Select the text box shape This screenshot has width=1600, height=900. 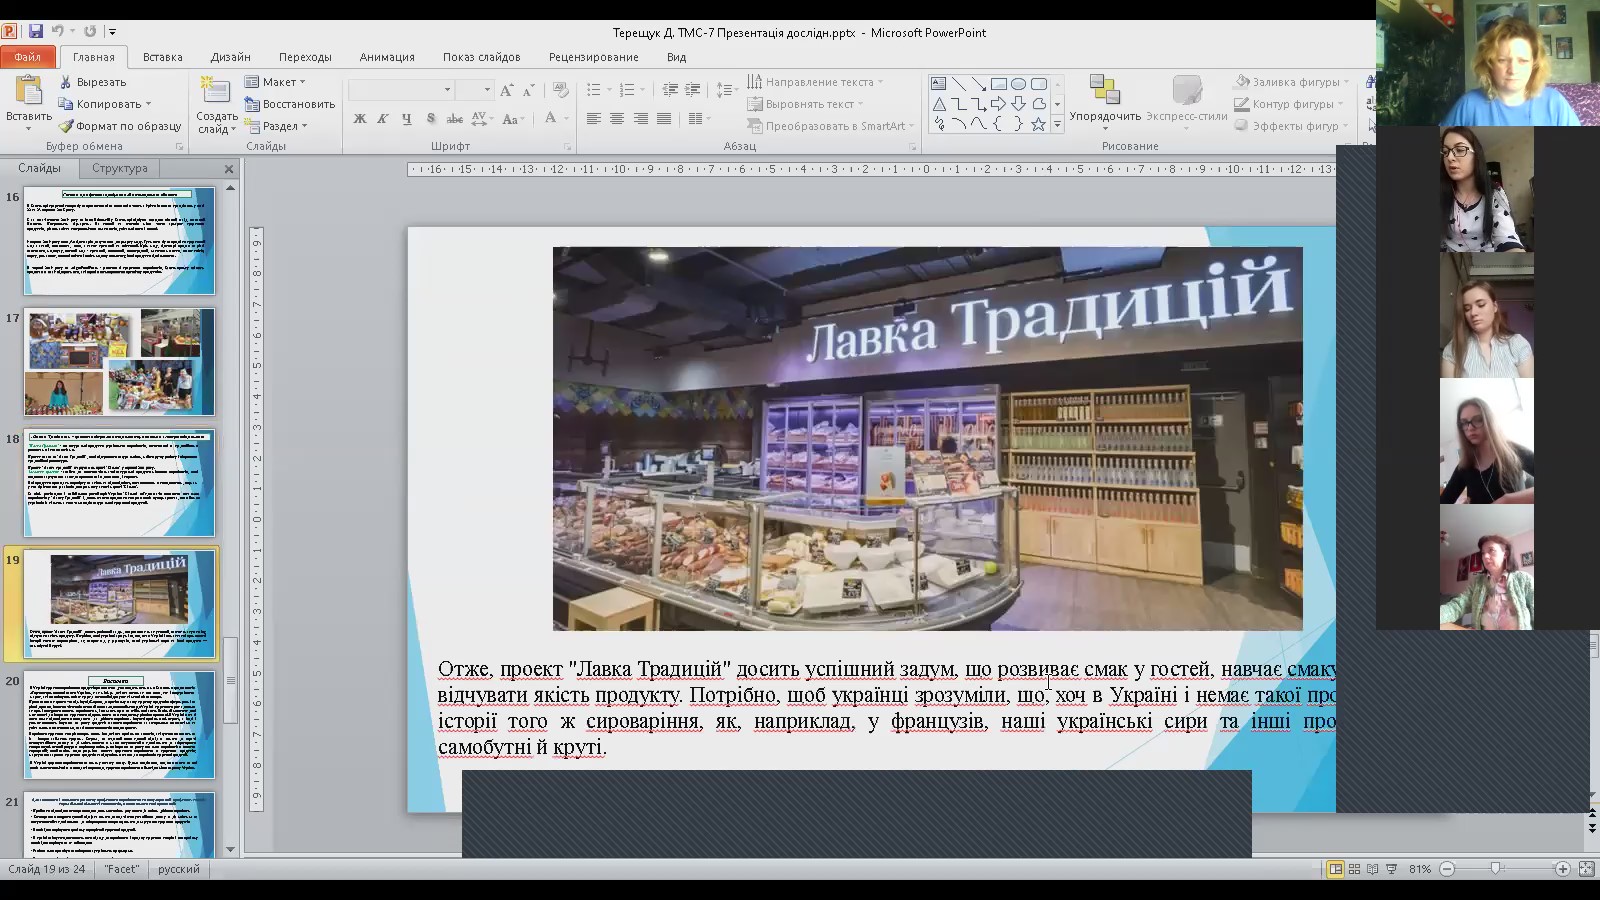[938, 84]
